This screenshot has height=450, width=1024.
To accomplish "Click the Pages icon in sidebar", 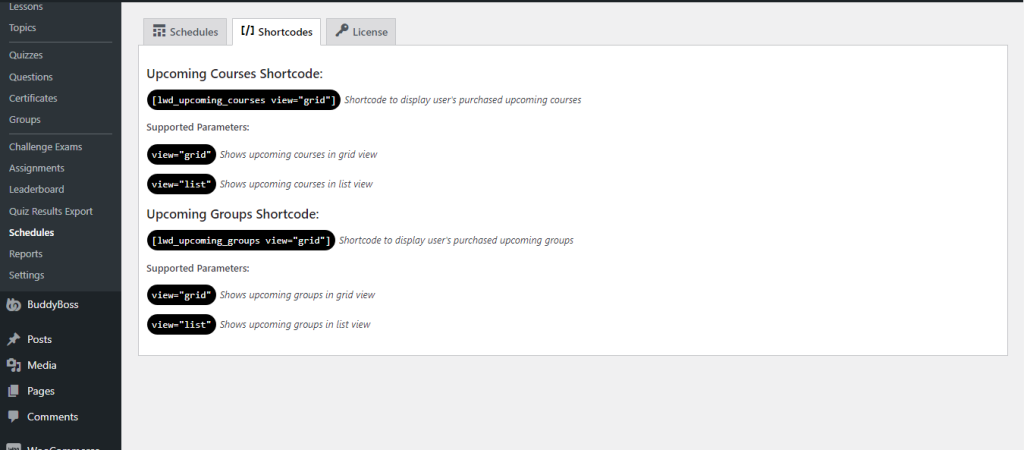I will pos(13,391).
